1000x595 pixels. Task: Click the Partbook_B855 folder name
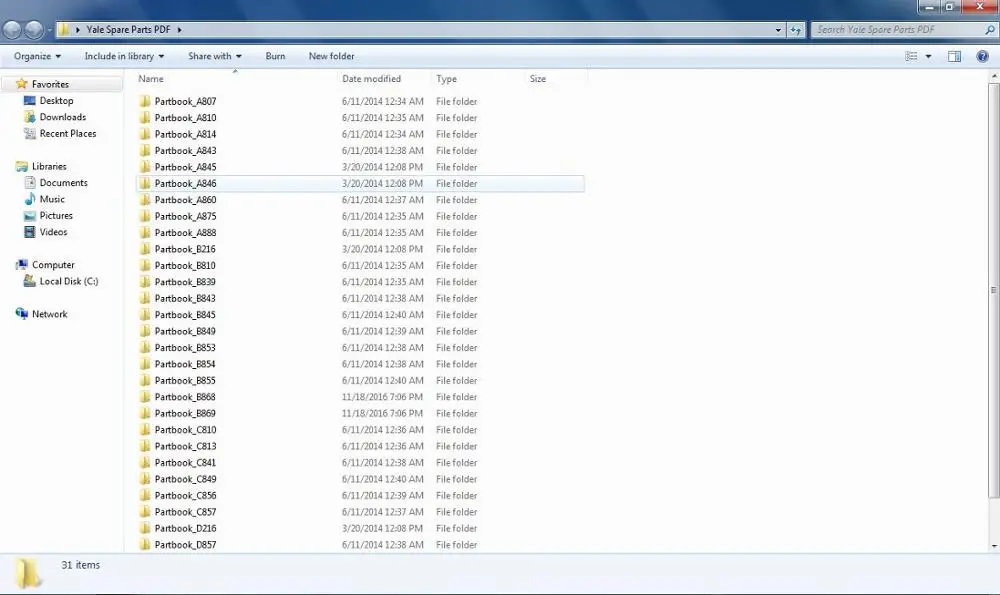click(x=185, y=381)
